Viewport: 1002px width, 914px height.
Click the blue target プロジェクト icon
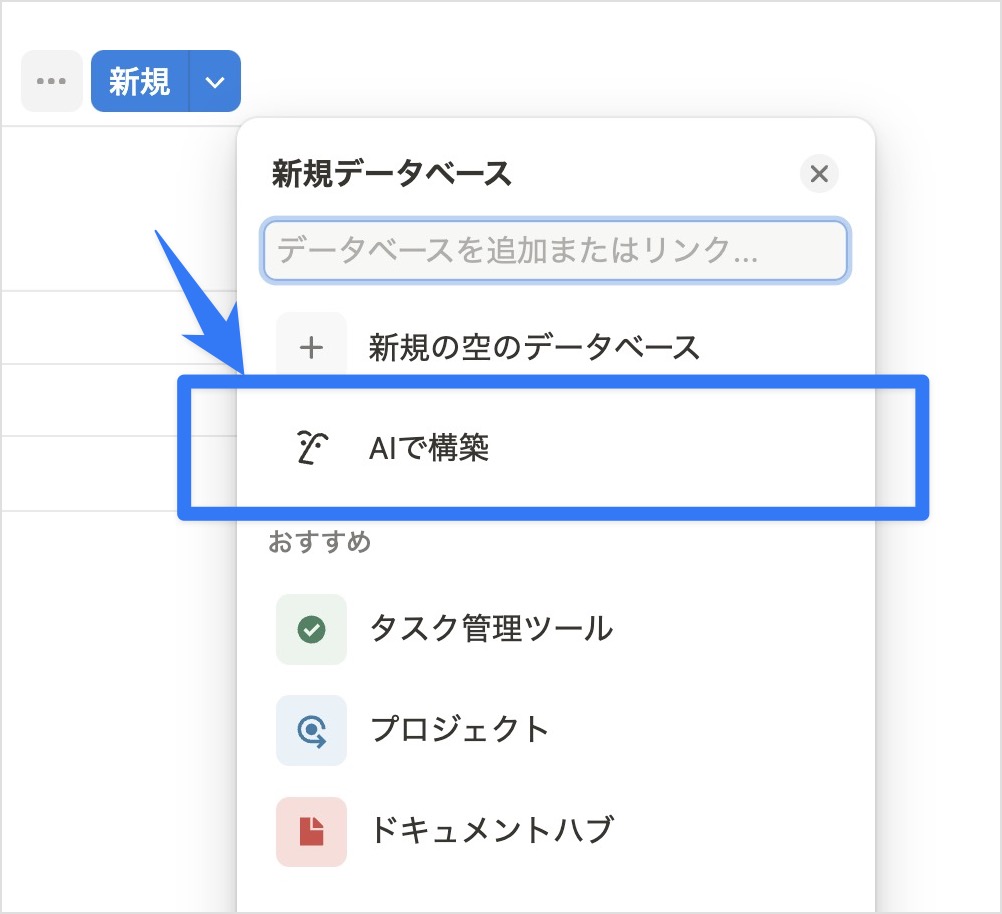(x=311, y=730)
